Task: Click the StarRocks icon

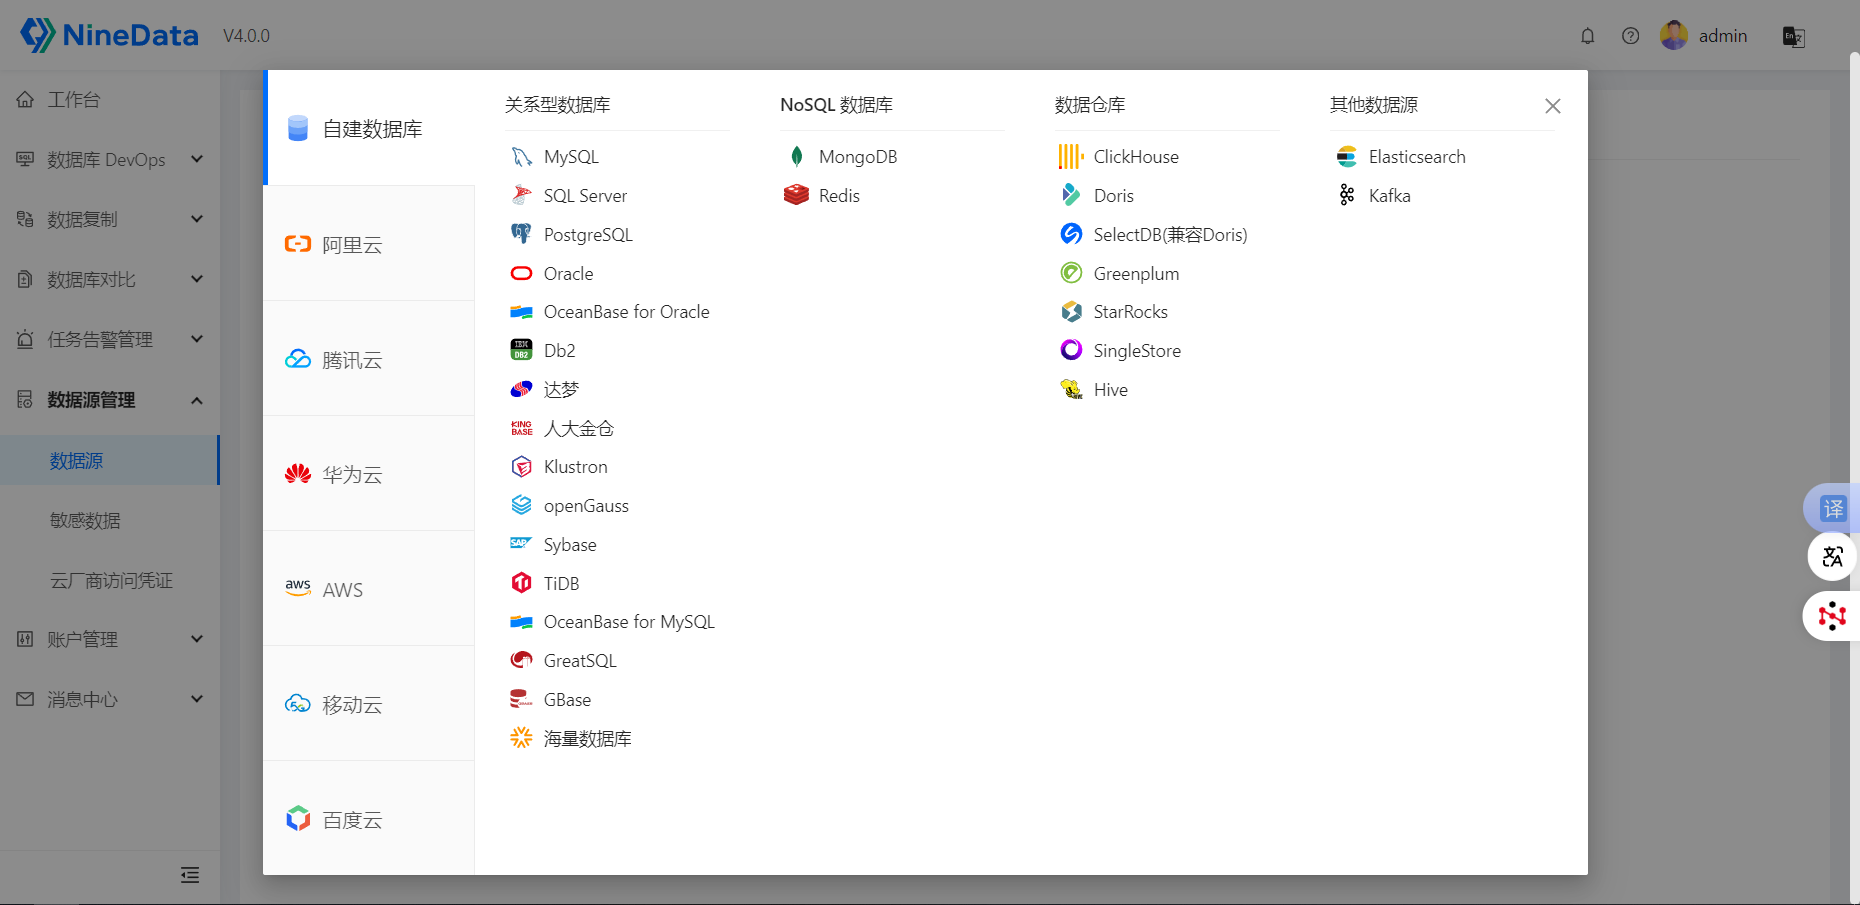Action: click(x=1071, y=312)
